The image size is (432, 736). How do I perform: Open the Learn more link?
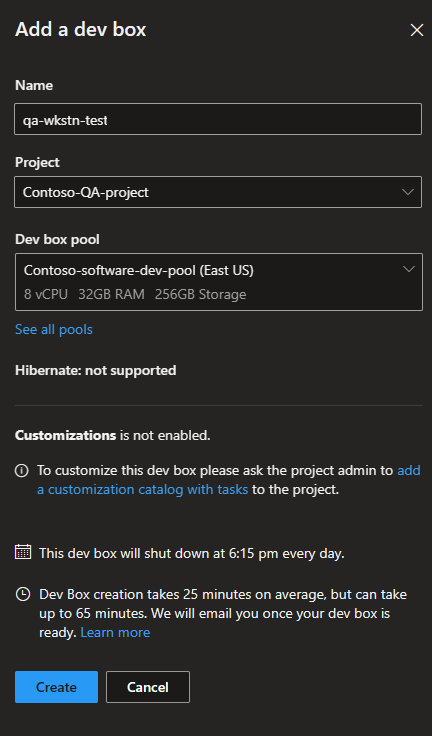click(115, 632)
